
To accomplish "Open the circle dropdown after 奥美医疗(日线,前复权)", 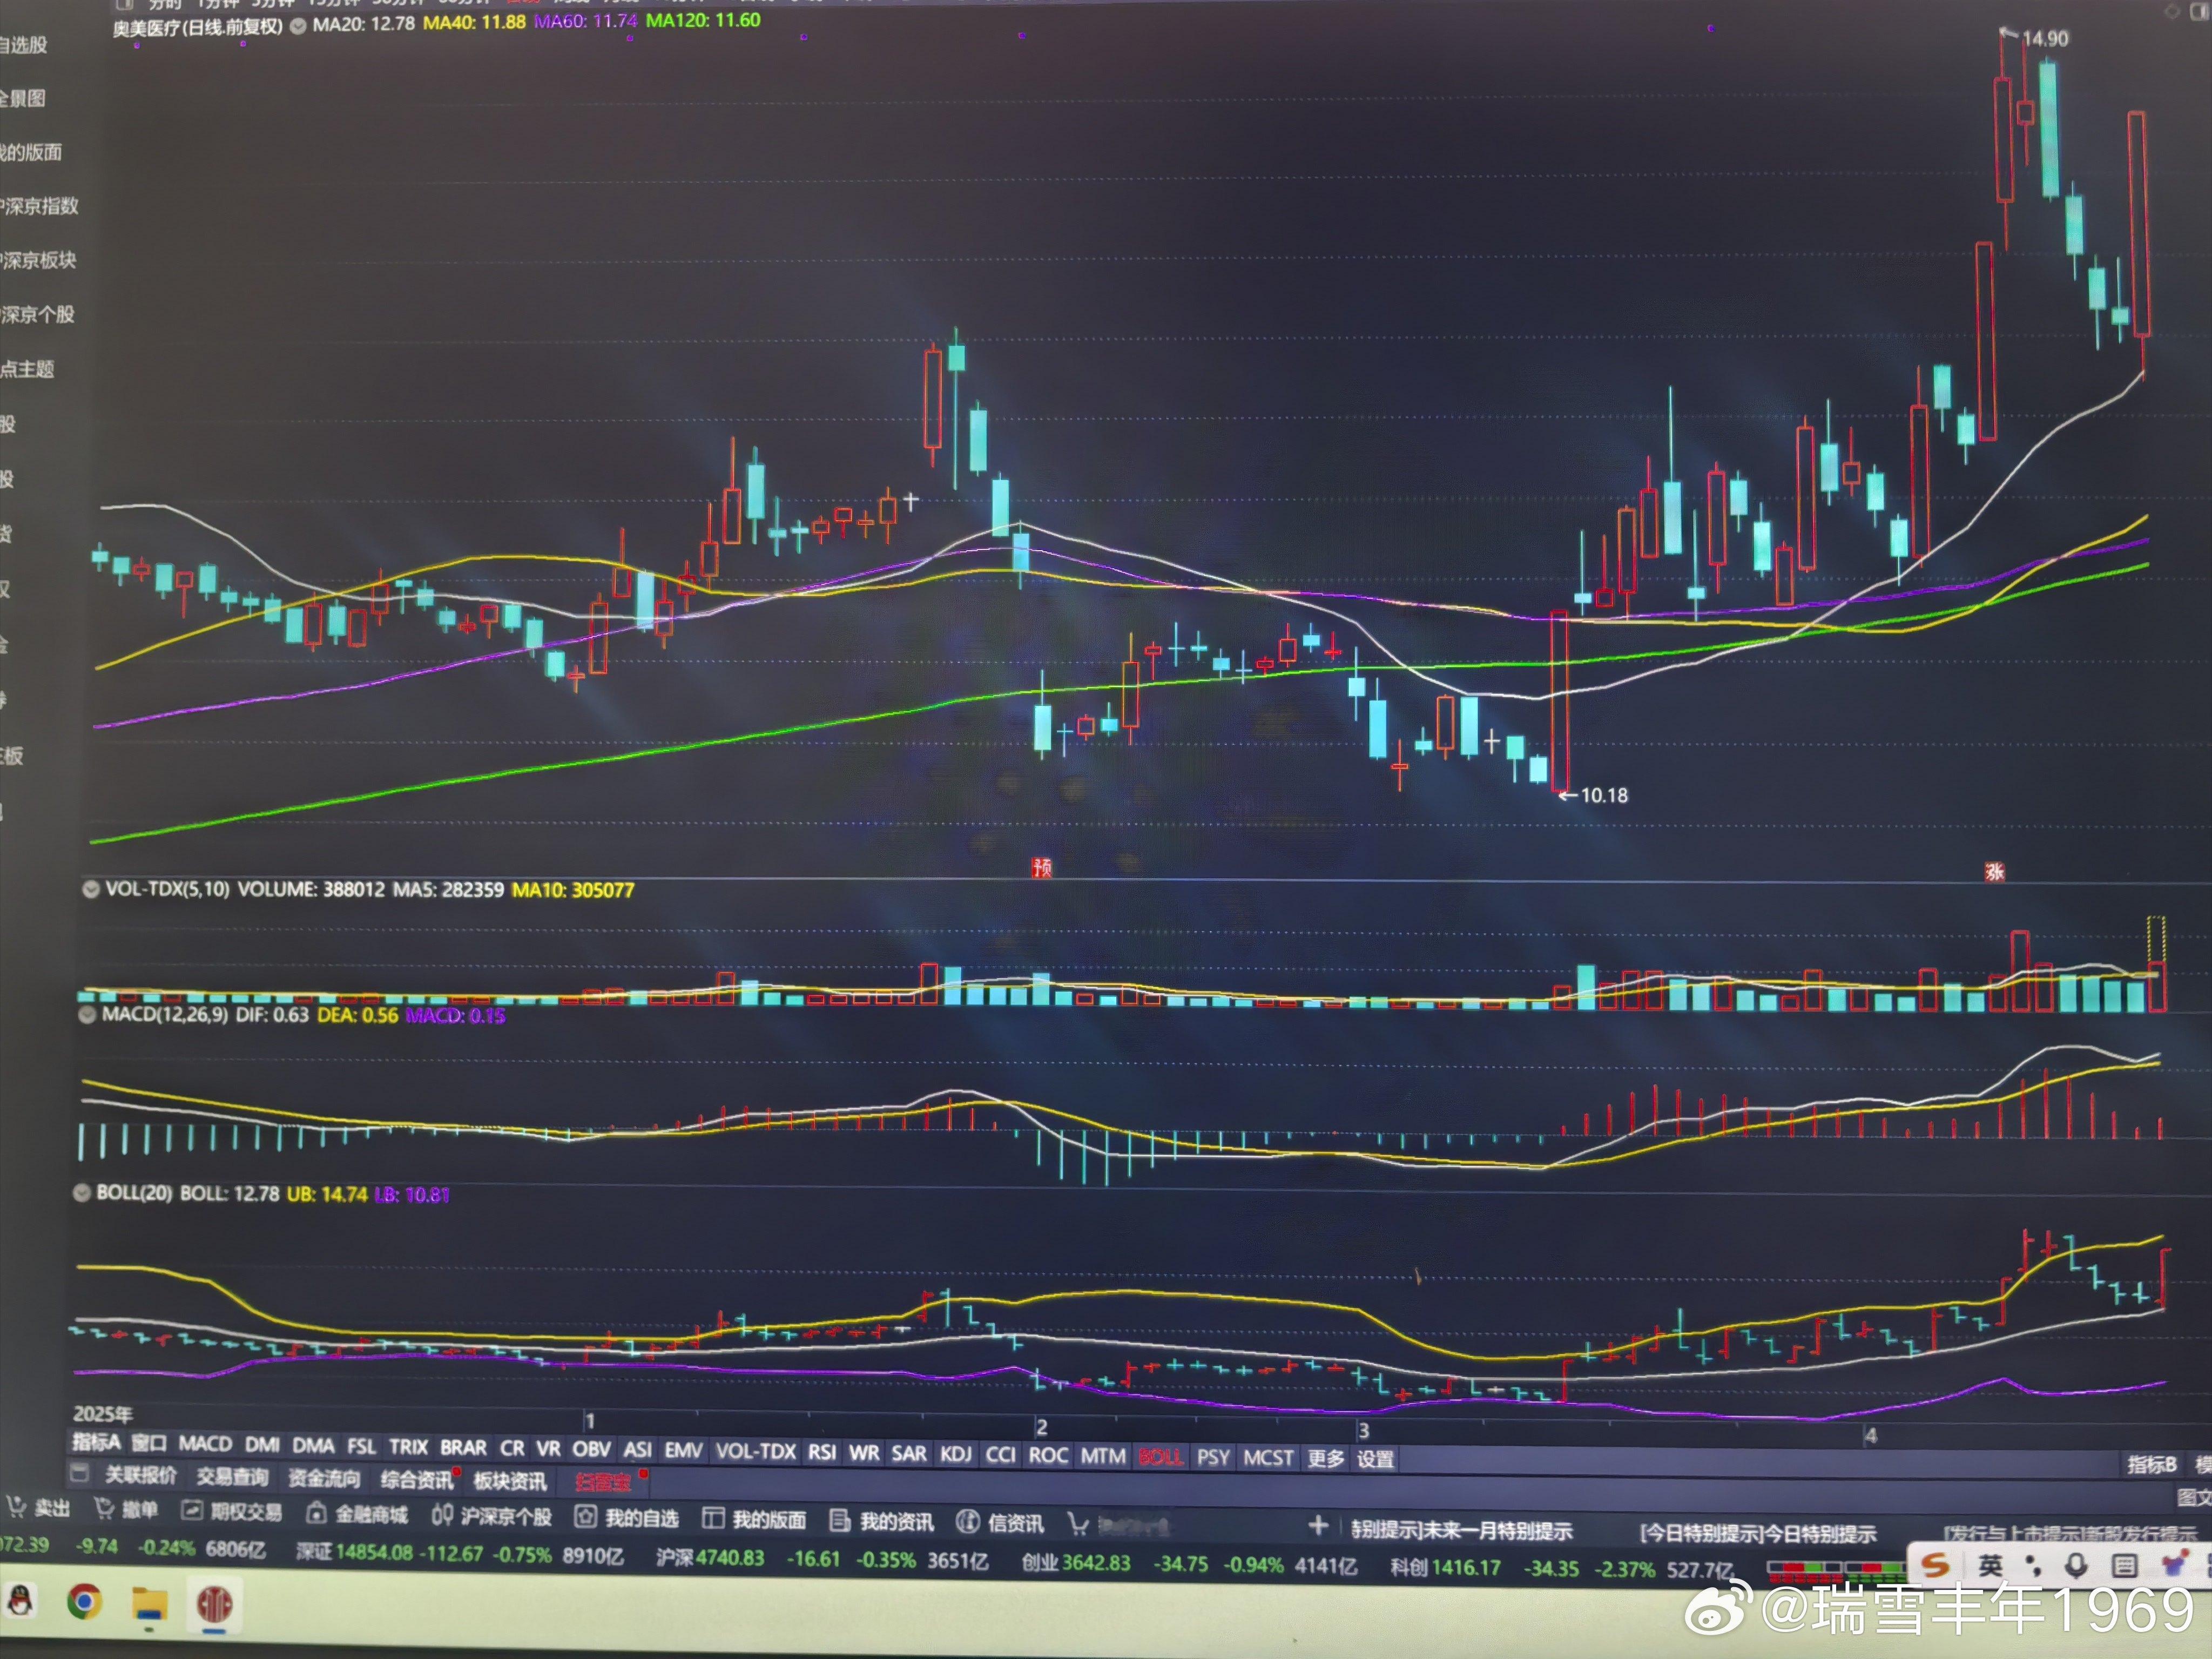I will (298, 26).
